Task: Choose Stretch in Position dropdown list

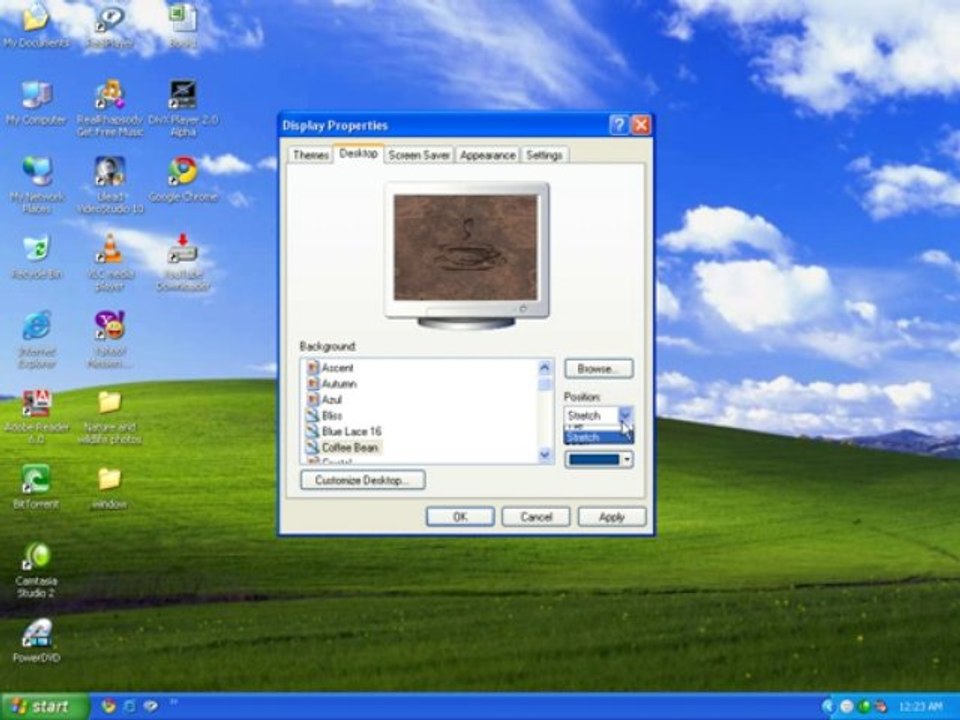Action: pyautogui.click(x=598, y=437)
